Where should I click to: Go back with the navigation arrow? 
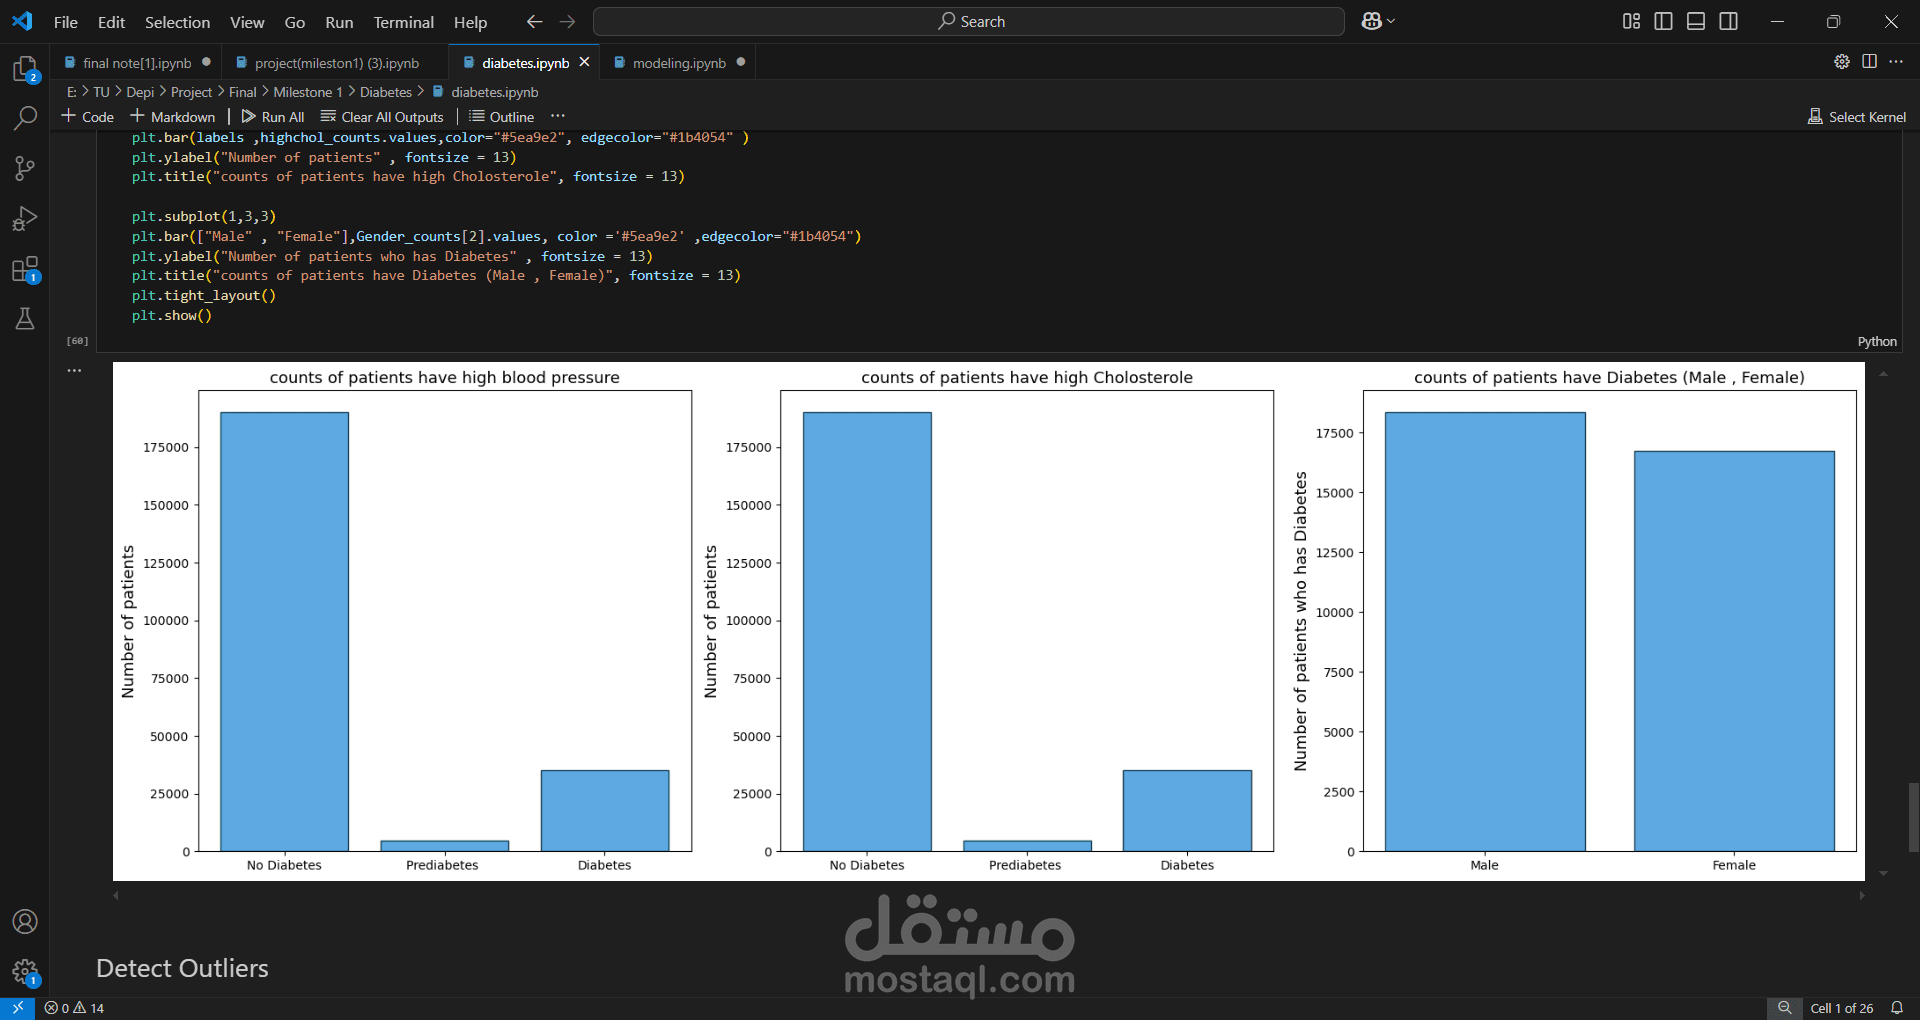[x=534, y=21]
